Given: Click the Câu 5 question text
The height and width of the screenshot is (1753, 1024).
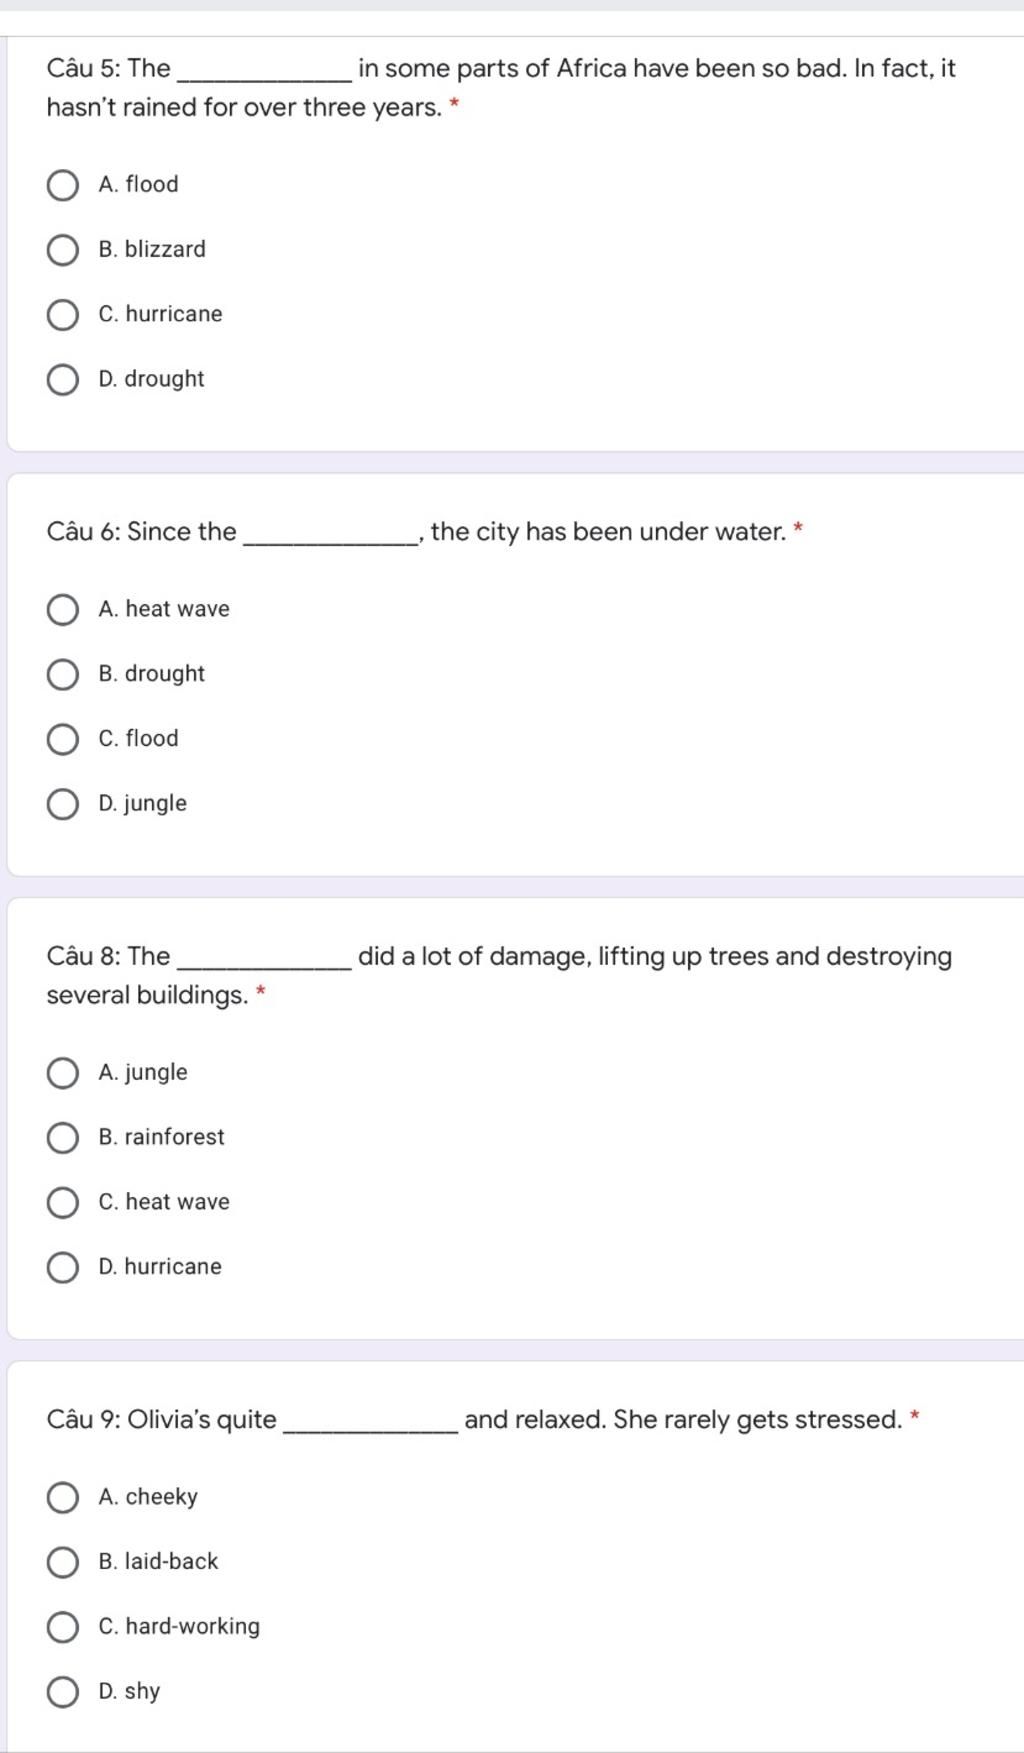Looking at the screenshot, I should click(x=501, y=88).
